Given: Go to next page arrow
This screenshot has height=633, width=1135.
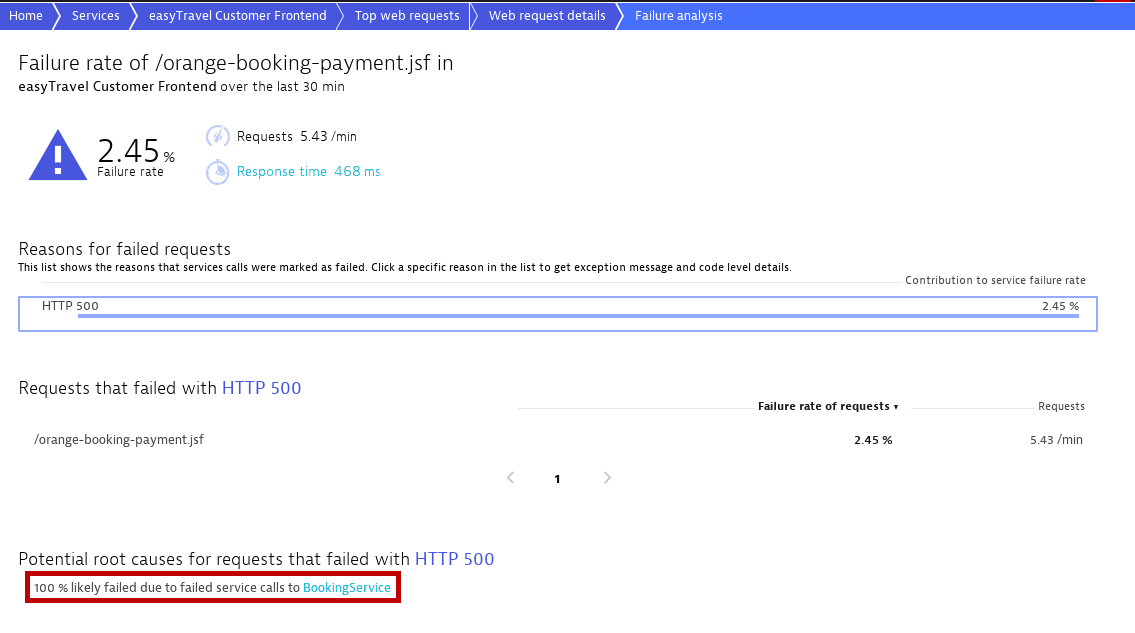Looking at the screenshot, I should pos(607,478).
